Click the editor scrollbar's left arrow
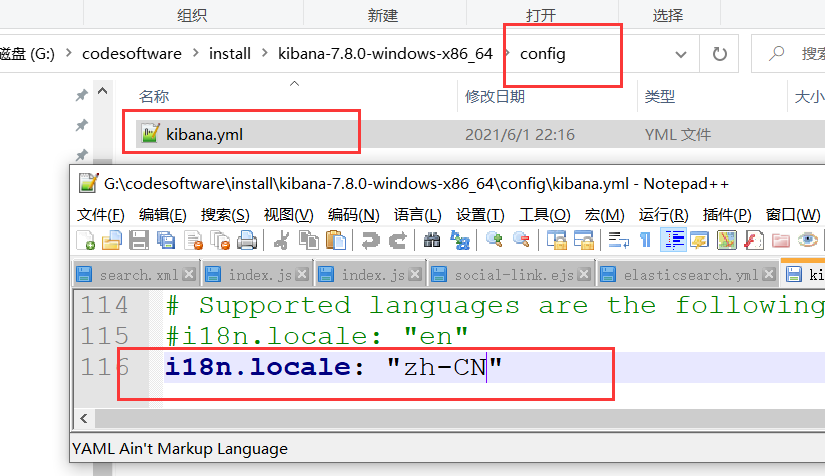Screen dimensions: 825x476 [84, 419]
